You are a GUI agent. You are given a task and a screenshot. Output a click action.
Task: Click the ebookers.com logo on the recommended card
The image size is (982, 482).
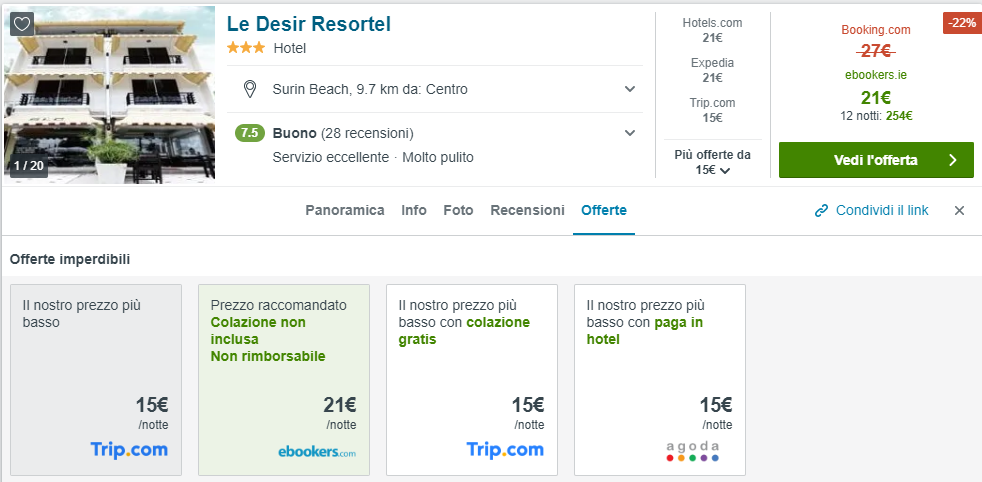[x=316, y=452]
